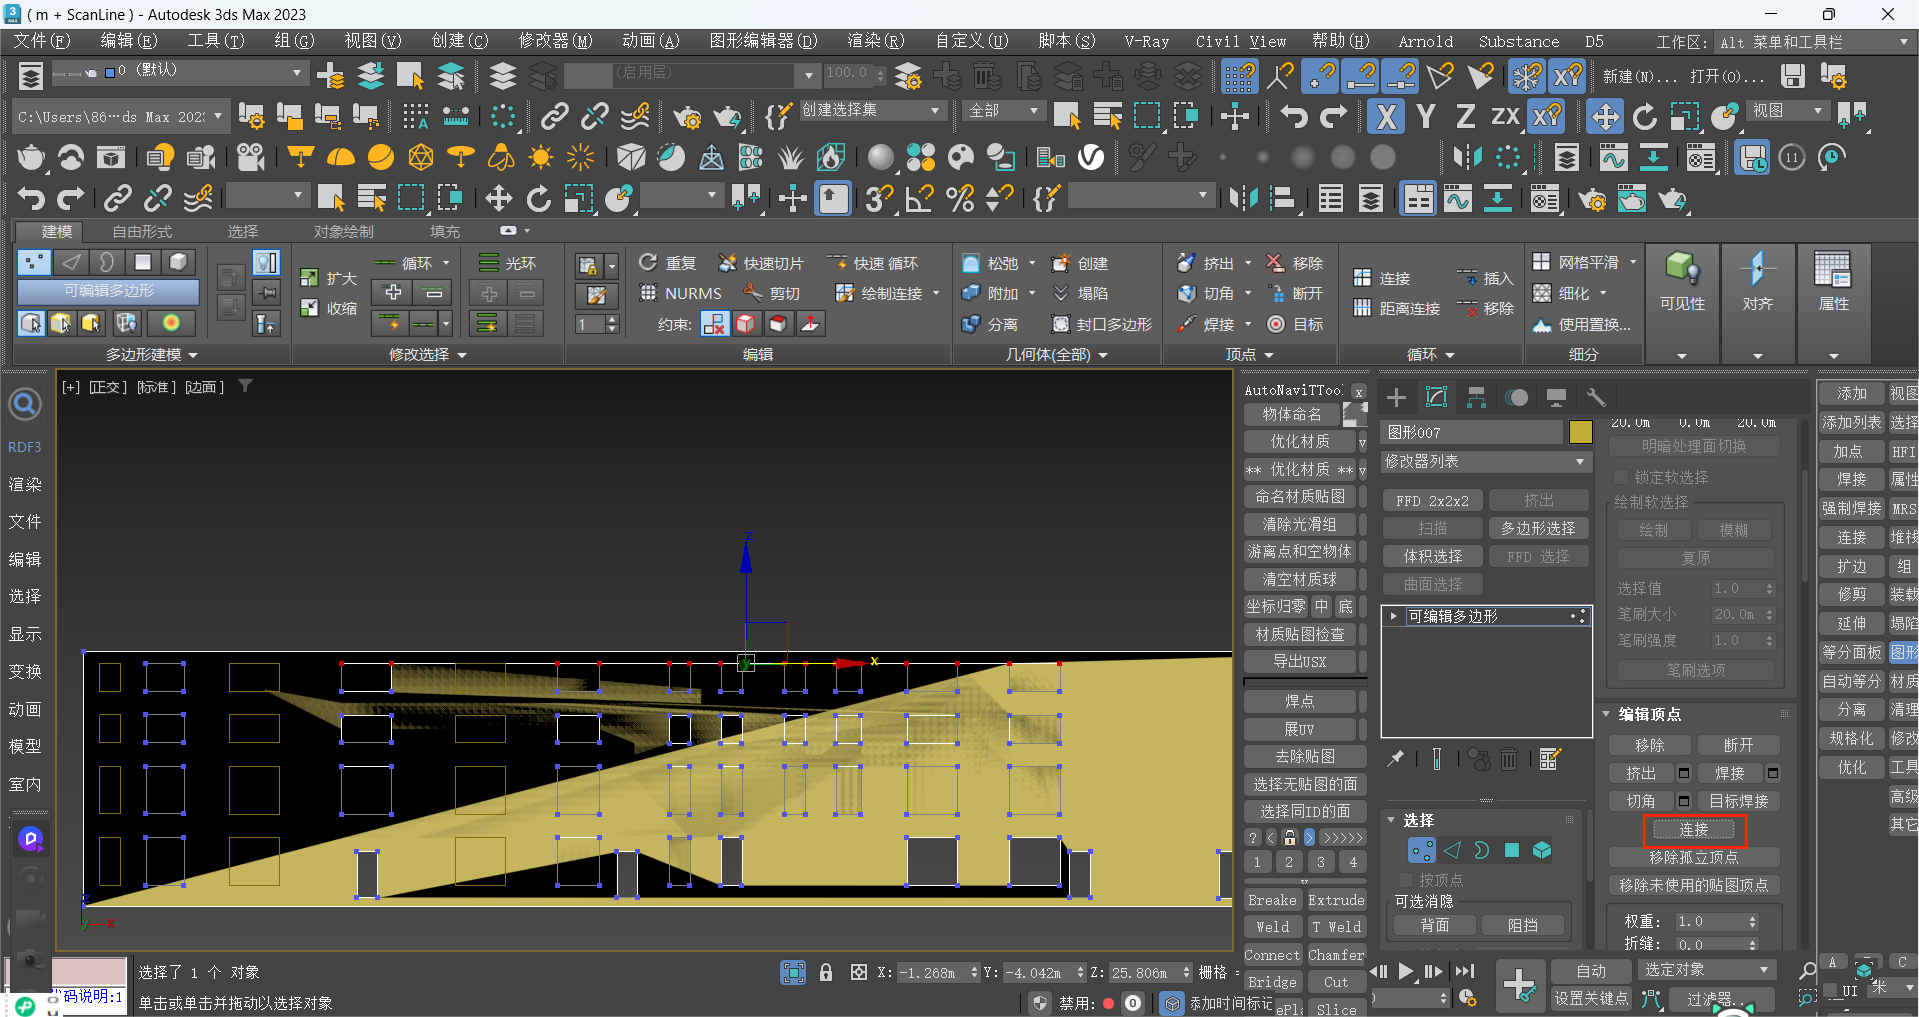The width and height of the screenshot is (1919, 1017).
Task: Click the 连接 button in 编辑顶点
Action: (x=1694, y=829)
